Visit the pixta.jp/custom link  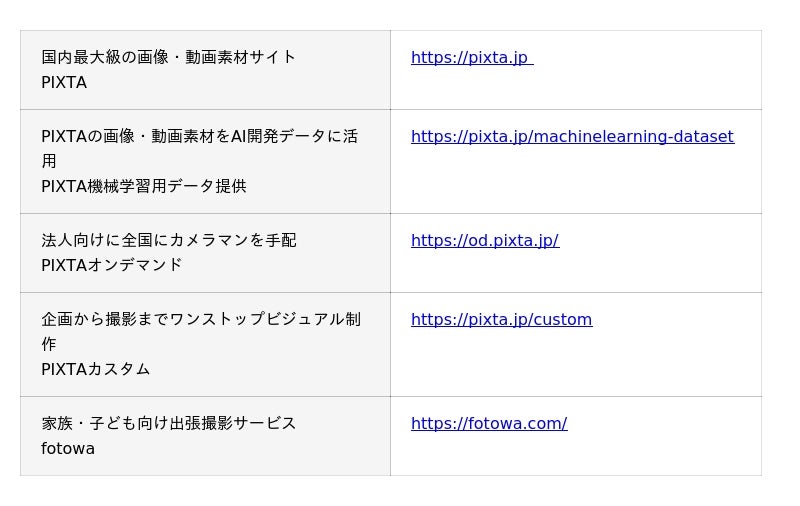tap(501, 319)
